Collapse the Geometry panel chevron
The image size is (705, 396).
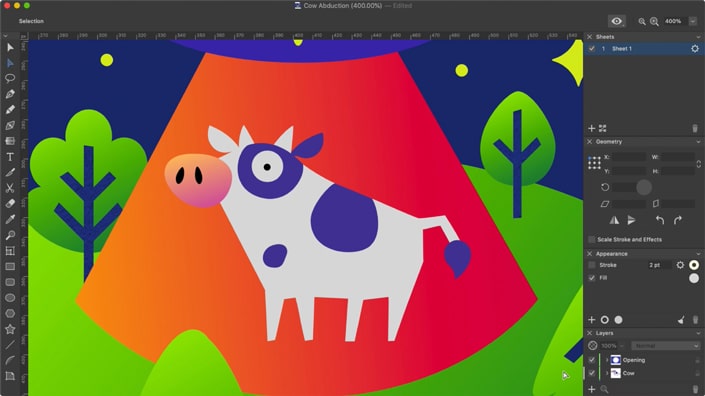698,142
